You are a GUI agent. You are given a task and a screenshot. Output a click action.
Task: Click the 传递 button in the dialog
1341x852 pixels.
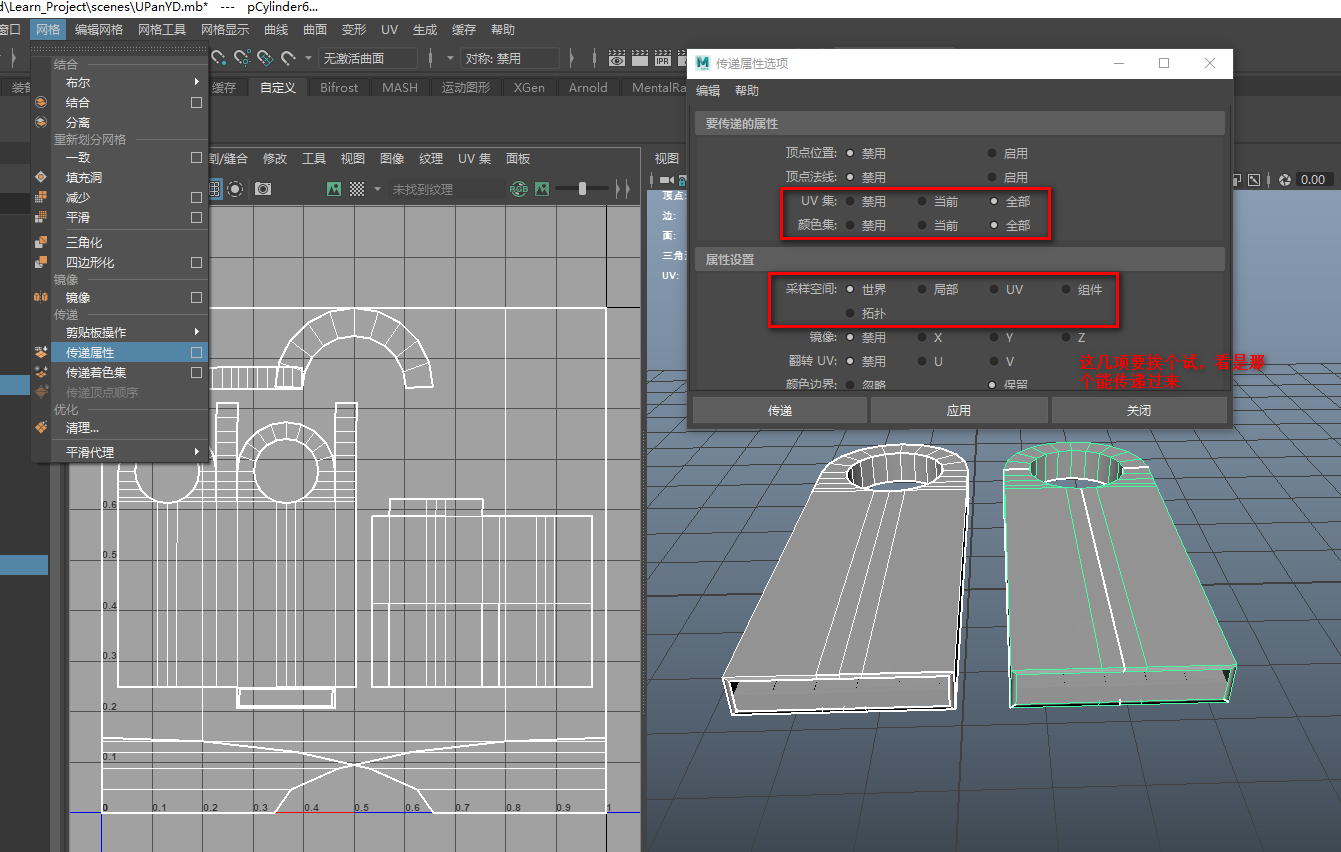[x=780, y=410]
